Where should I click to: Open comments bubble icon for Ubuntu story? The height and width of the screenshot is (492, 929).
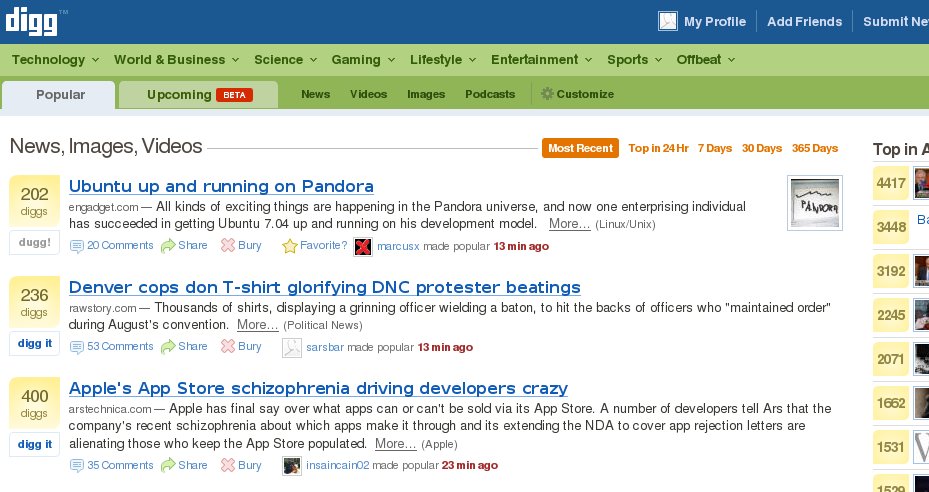click(77, 246)
